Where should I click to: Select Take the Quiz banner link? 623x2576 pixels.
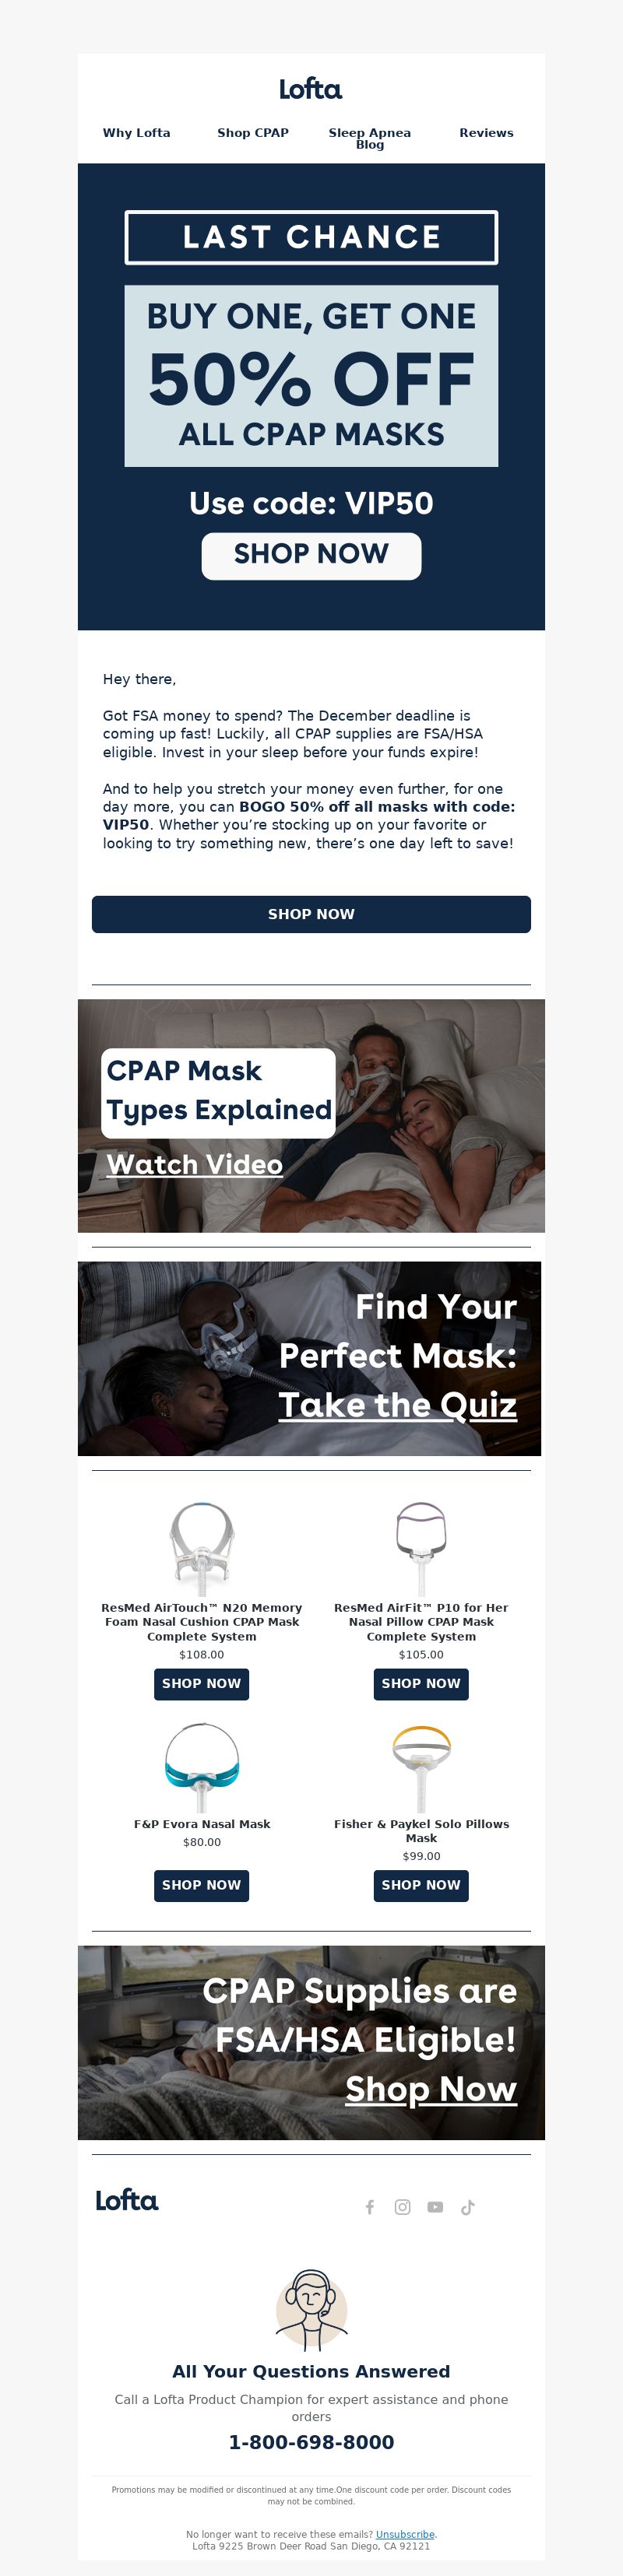click(x=398, y=1405)
